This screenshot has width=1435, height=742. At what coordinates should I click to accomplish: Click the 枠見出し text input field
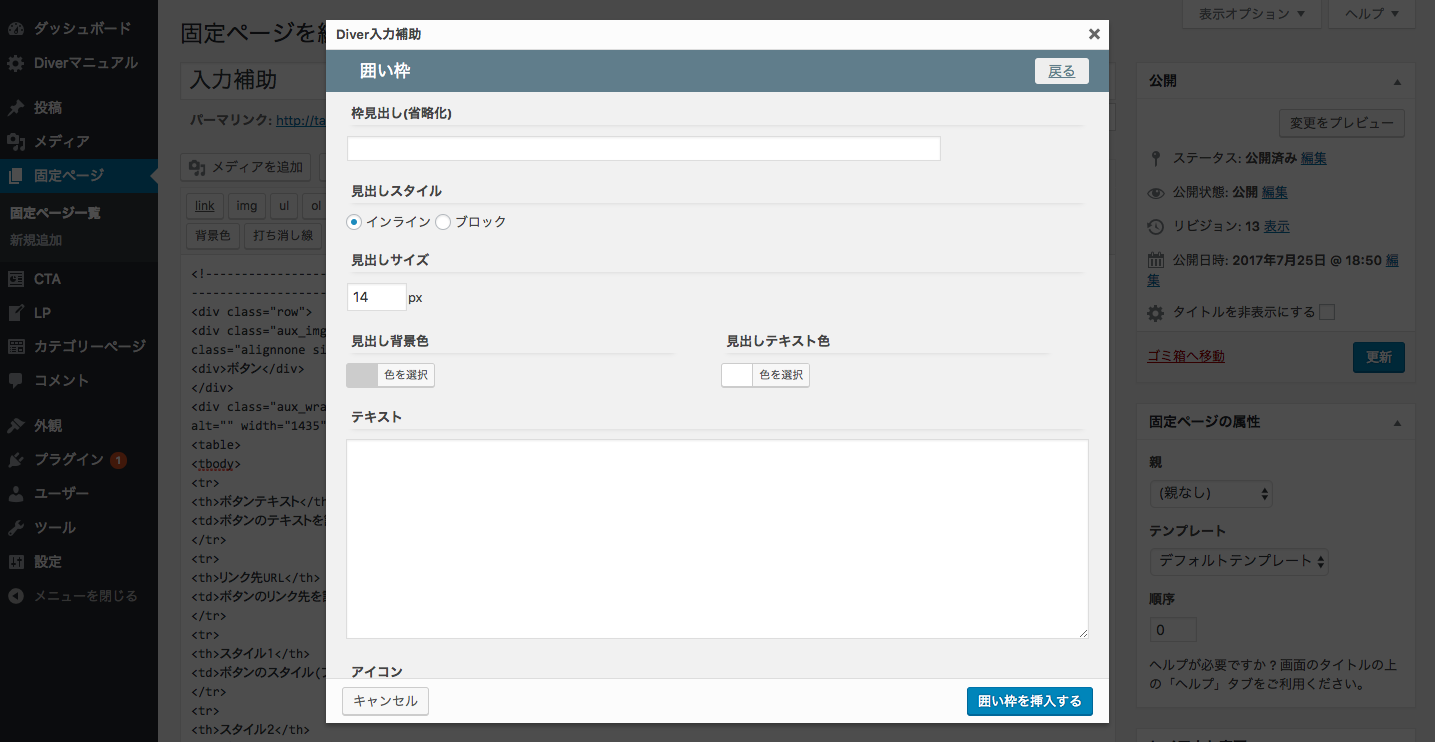coord(643,149)
